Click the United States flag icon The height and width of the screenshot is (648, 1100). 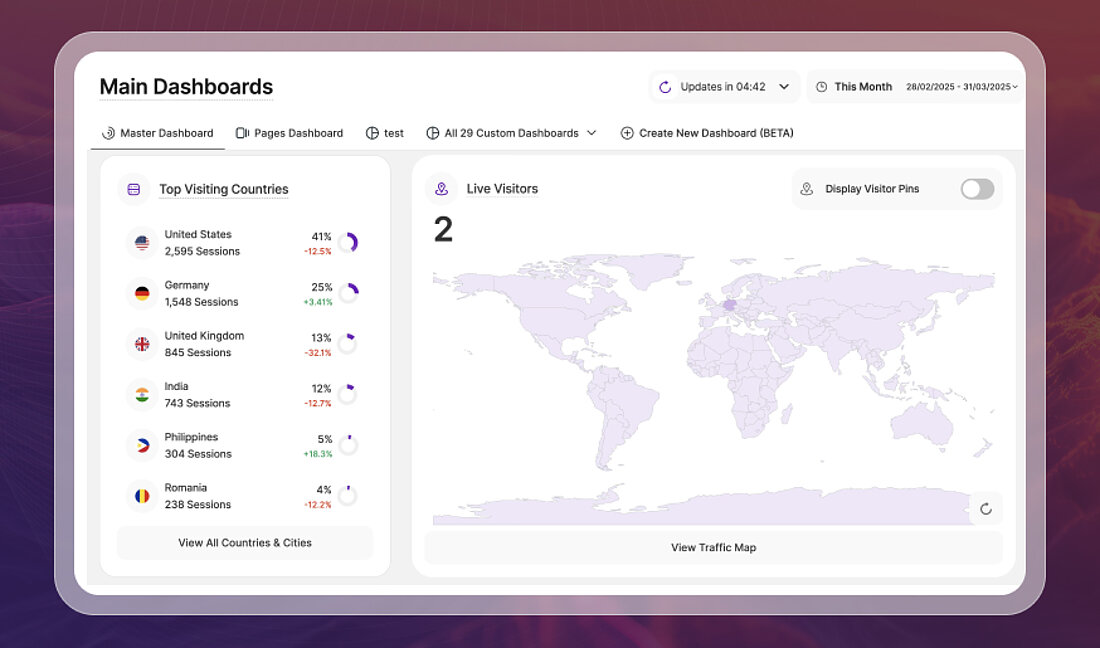(142, 243)
